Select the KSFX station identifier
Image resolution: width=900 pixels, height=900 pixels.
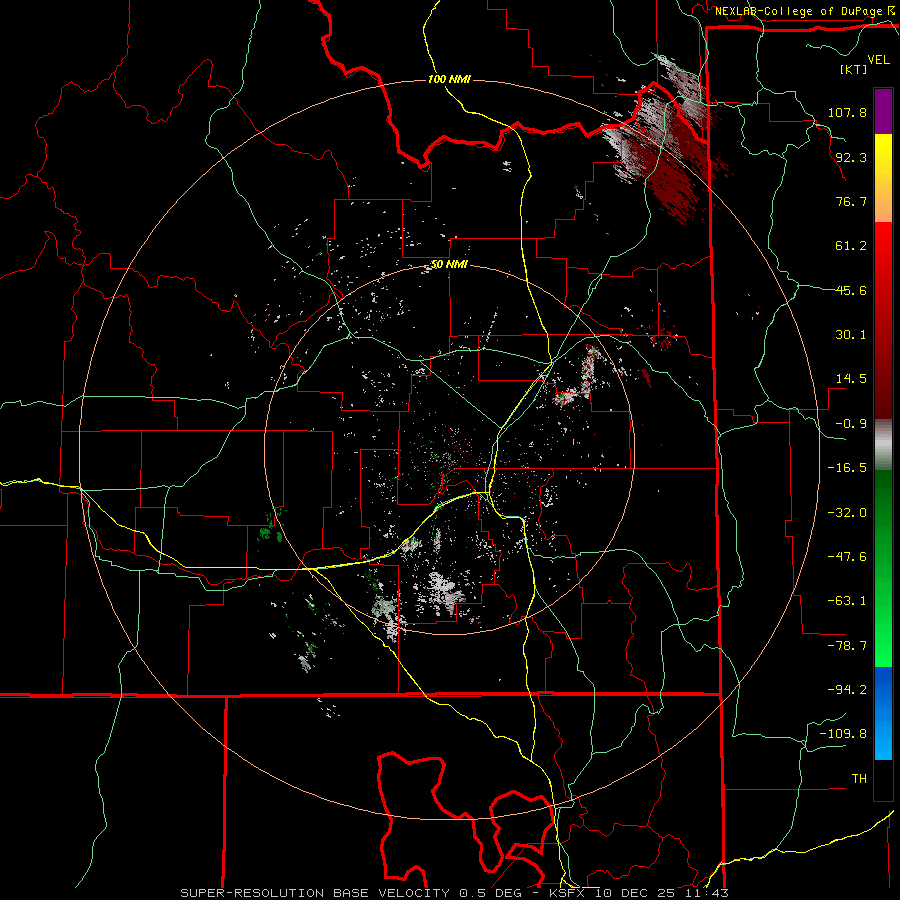[x=567, y=893]
